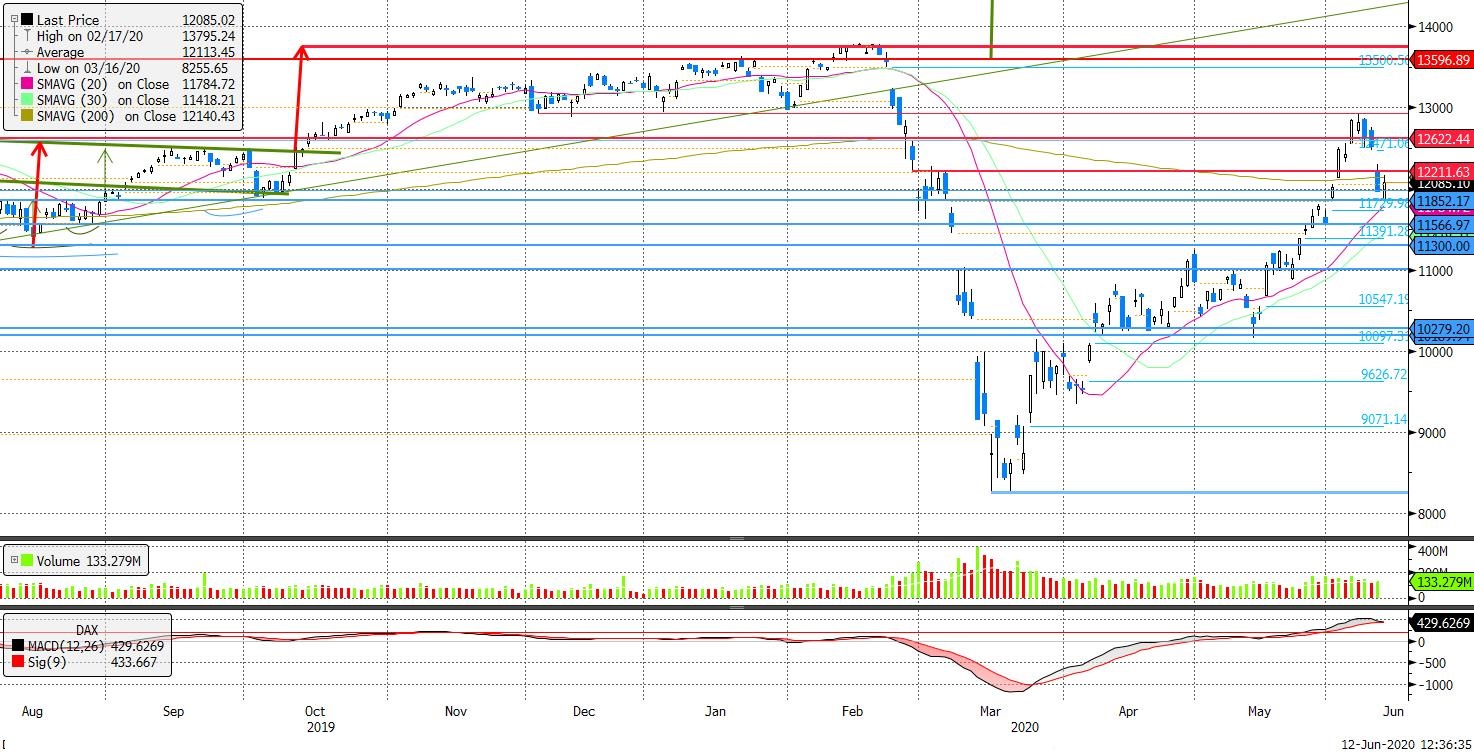Select the 'Last Price' legend label

68,20
